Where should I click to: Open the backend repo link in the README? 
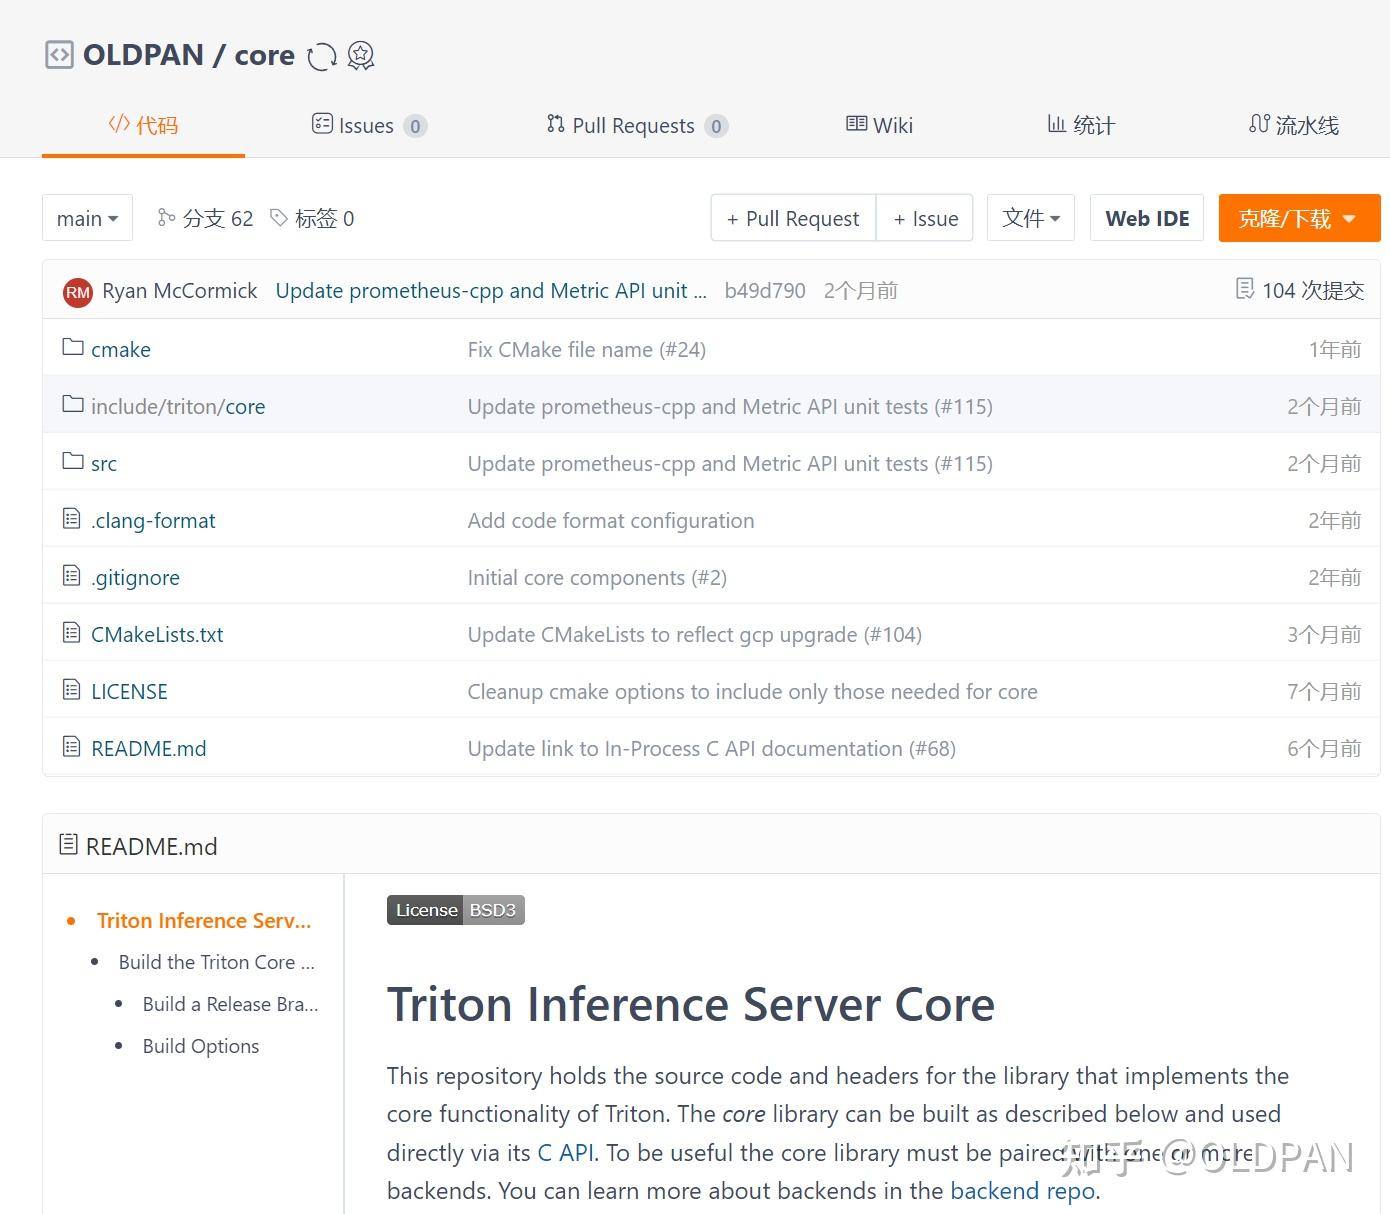1021,1190
